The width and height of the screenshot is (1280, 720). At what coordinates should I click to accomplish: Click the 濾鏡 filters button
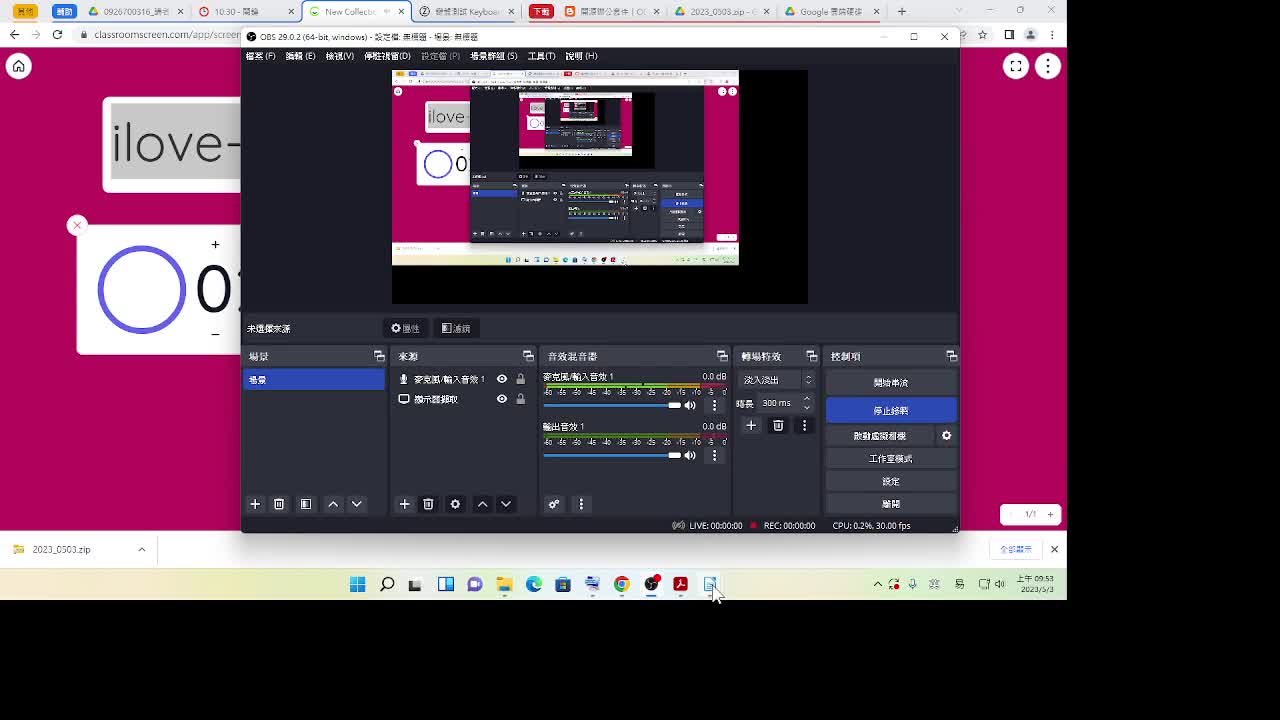pos(456,328)
